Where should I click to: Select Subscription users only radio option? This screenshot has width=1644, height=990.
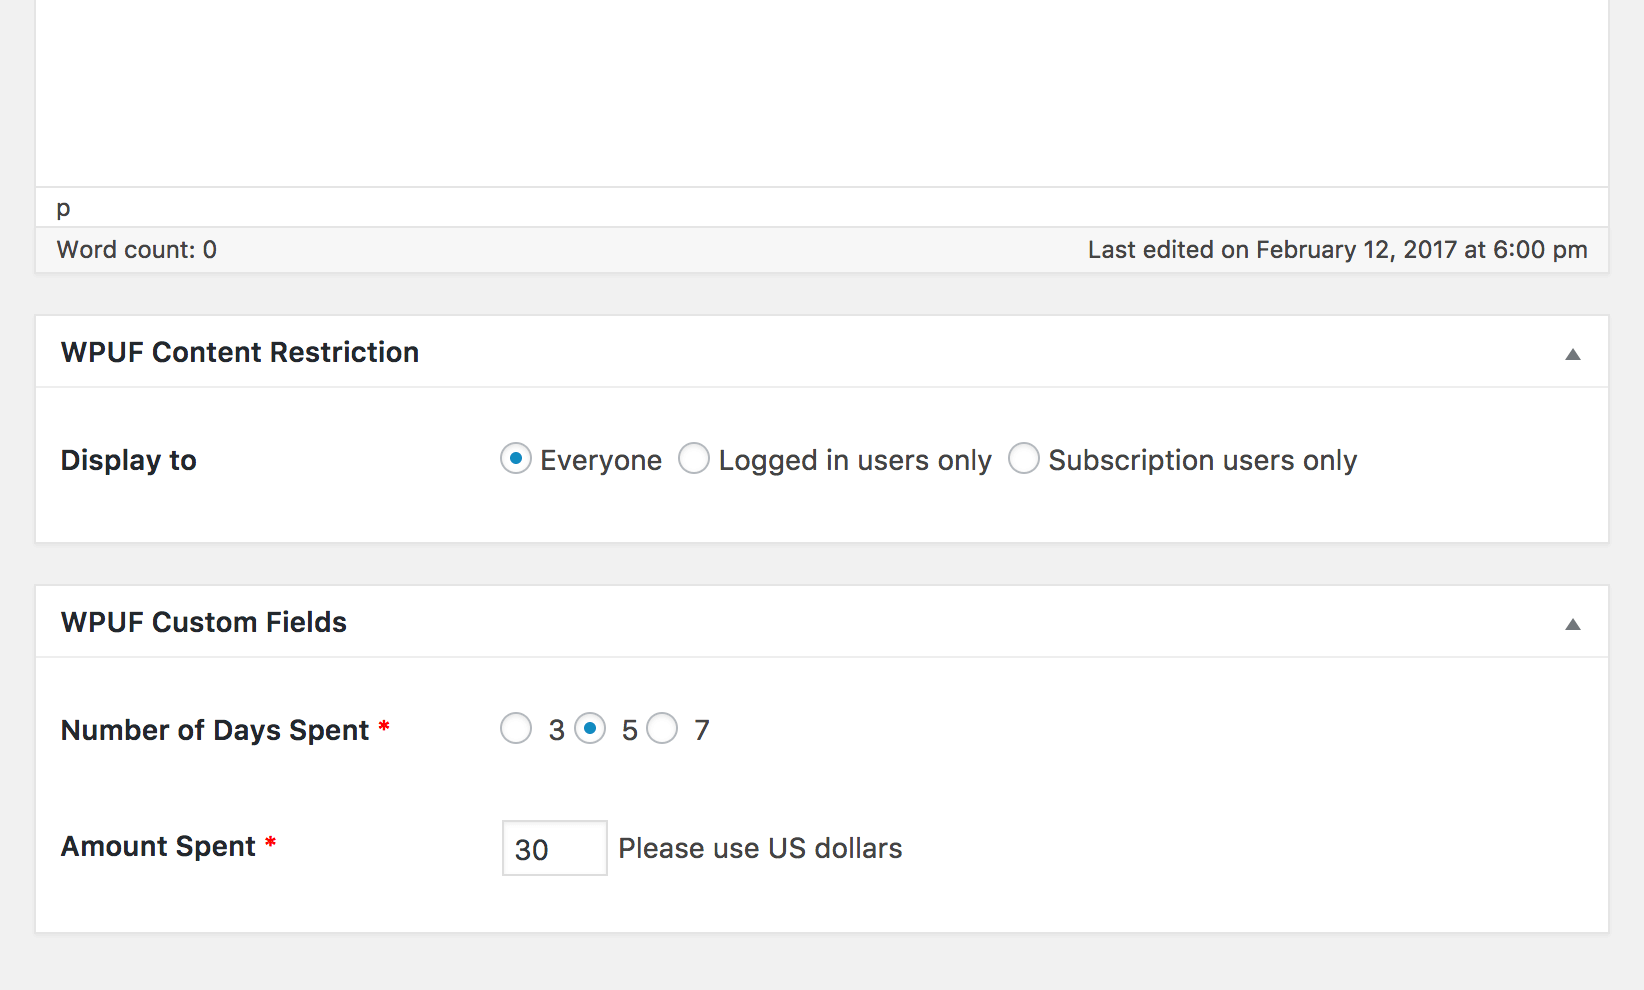tap(1024, 459)
